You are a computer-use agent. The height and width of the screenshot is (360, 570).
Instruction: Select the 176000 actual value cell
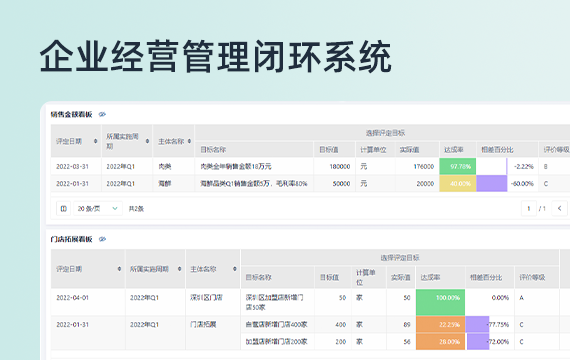[x=417, y=167]
